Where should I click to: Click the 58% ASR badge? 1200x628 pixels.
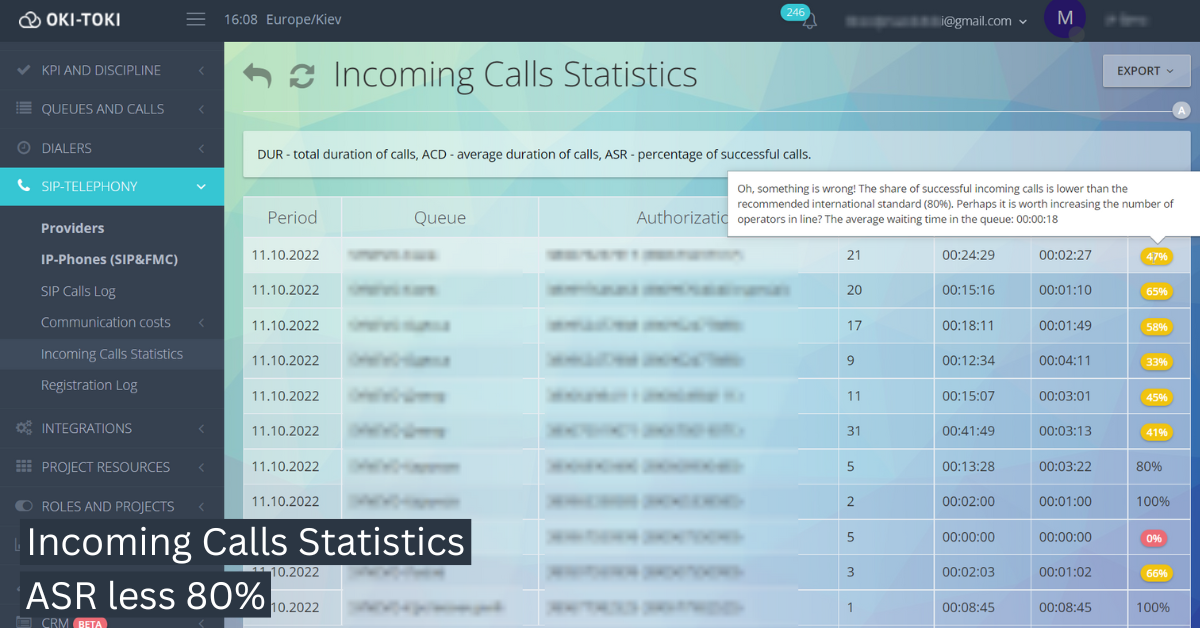[x=1157, y=326]
